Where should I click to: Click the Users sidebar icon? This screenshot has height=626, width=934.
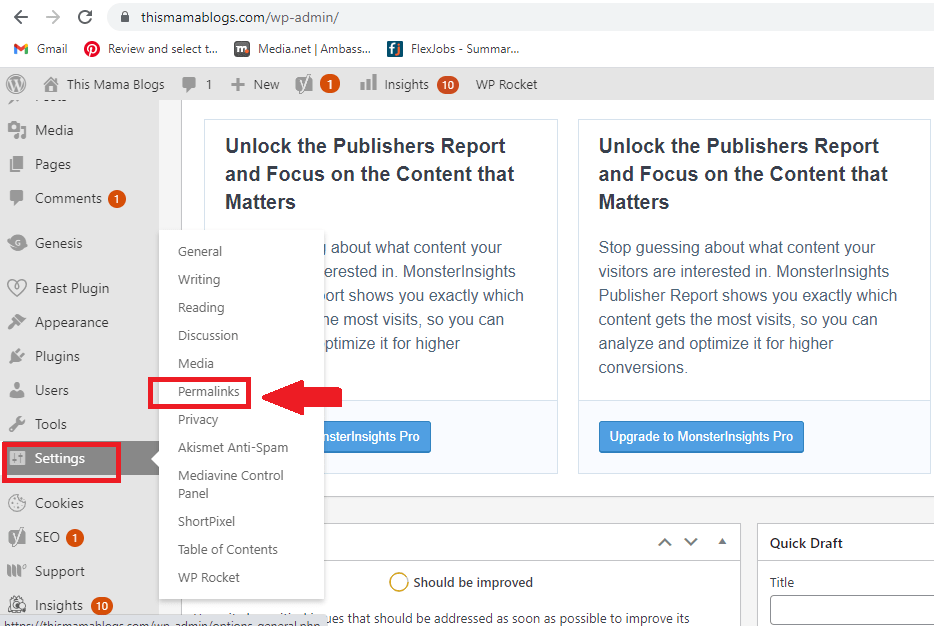17,390
